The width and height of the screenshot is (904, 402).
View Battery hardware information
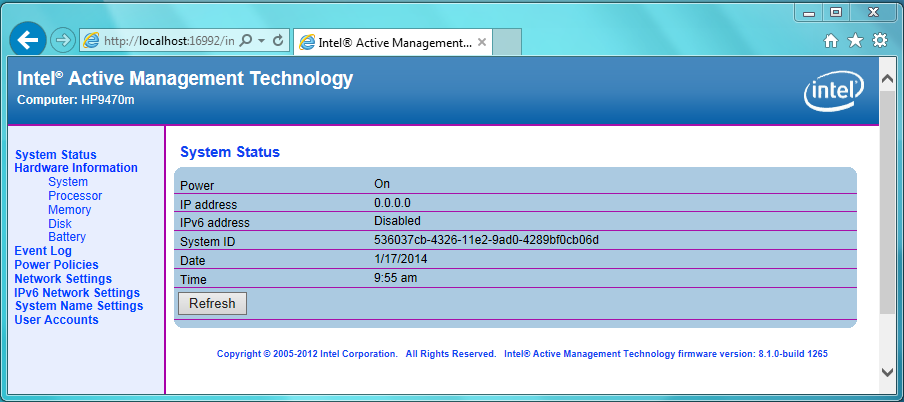click(67, 236)
